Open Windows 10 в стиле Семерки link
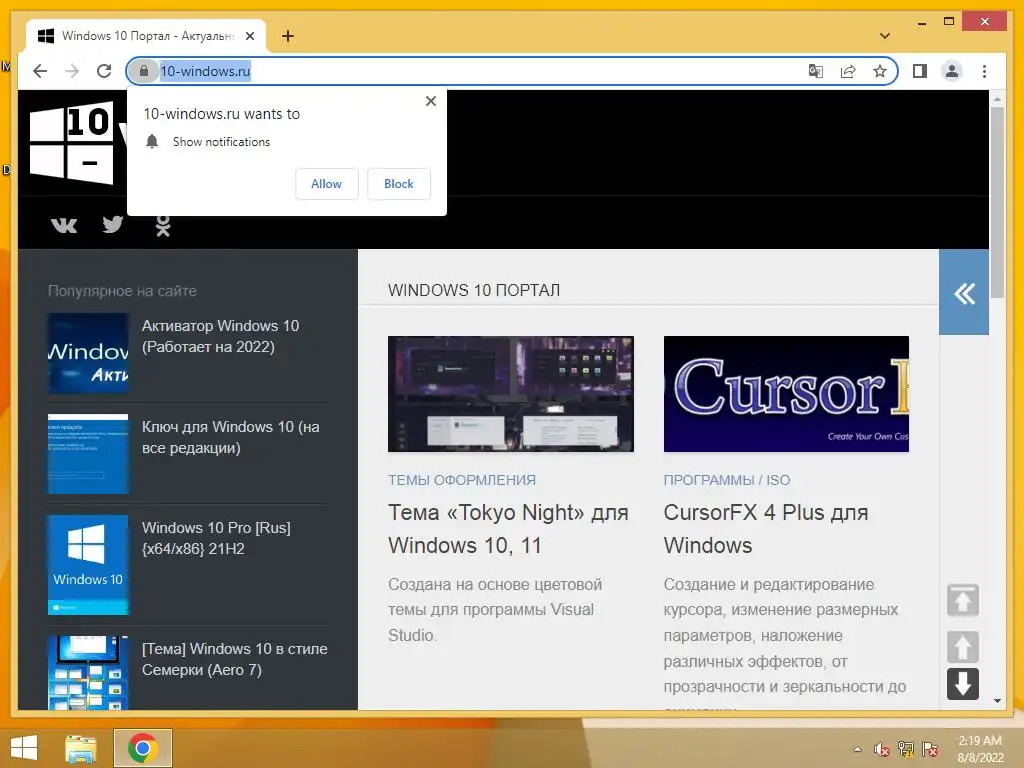The width and height of the screenshot is (1024, 768). click(234, 660)
